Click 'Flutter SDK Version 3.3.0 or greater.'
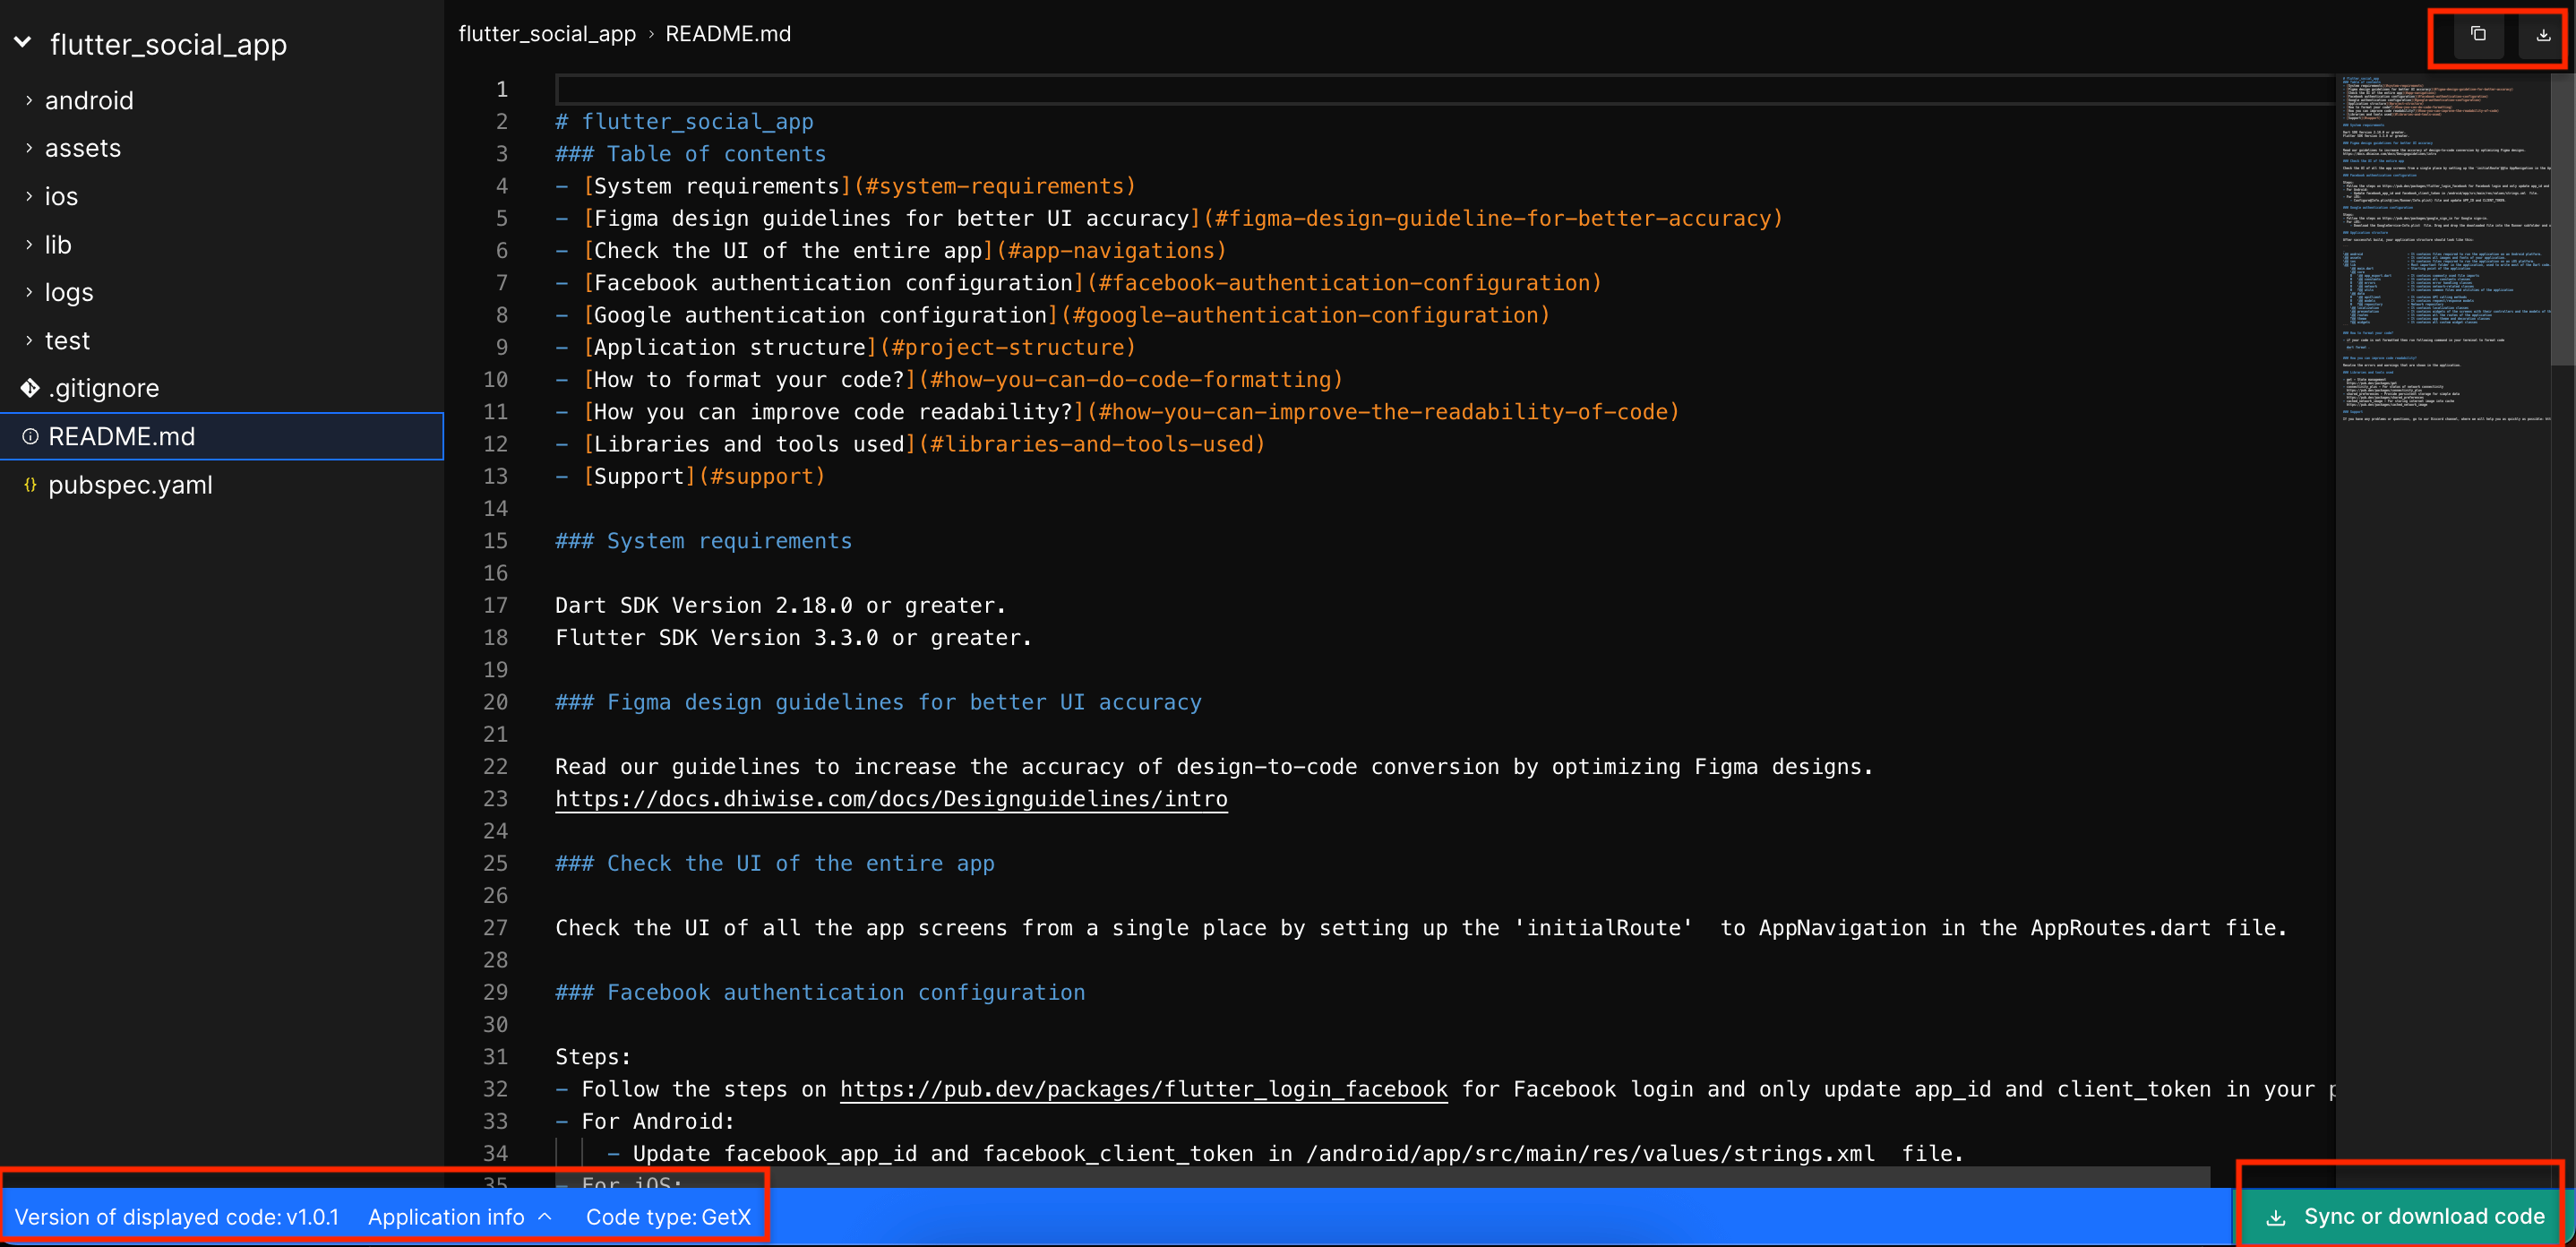Image resolution: width=2576 pixels, height=1247 pixels. click(x=793, y=637)
